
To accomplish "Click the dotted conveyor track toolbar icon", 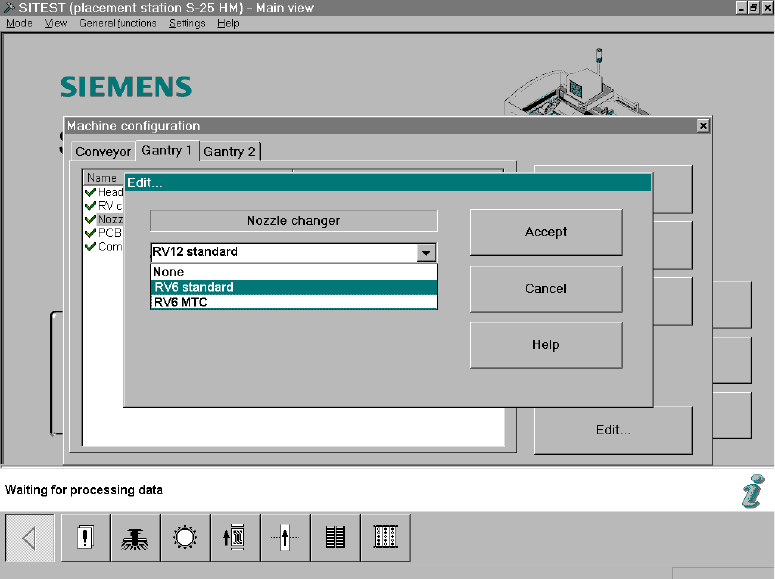I will click(x=386, y=538).
